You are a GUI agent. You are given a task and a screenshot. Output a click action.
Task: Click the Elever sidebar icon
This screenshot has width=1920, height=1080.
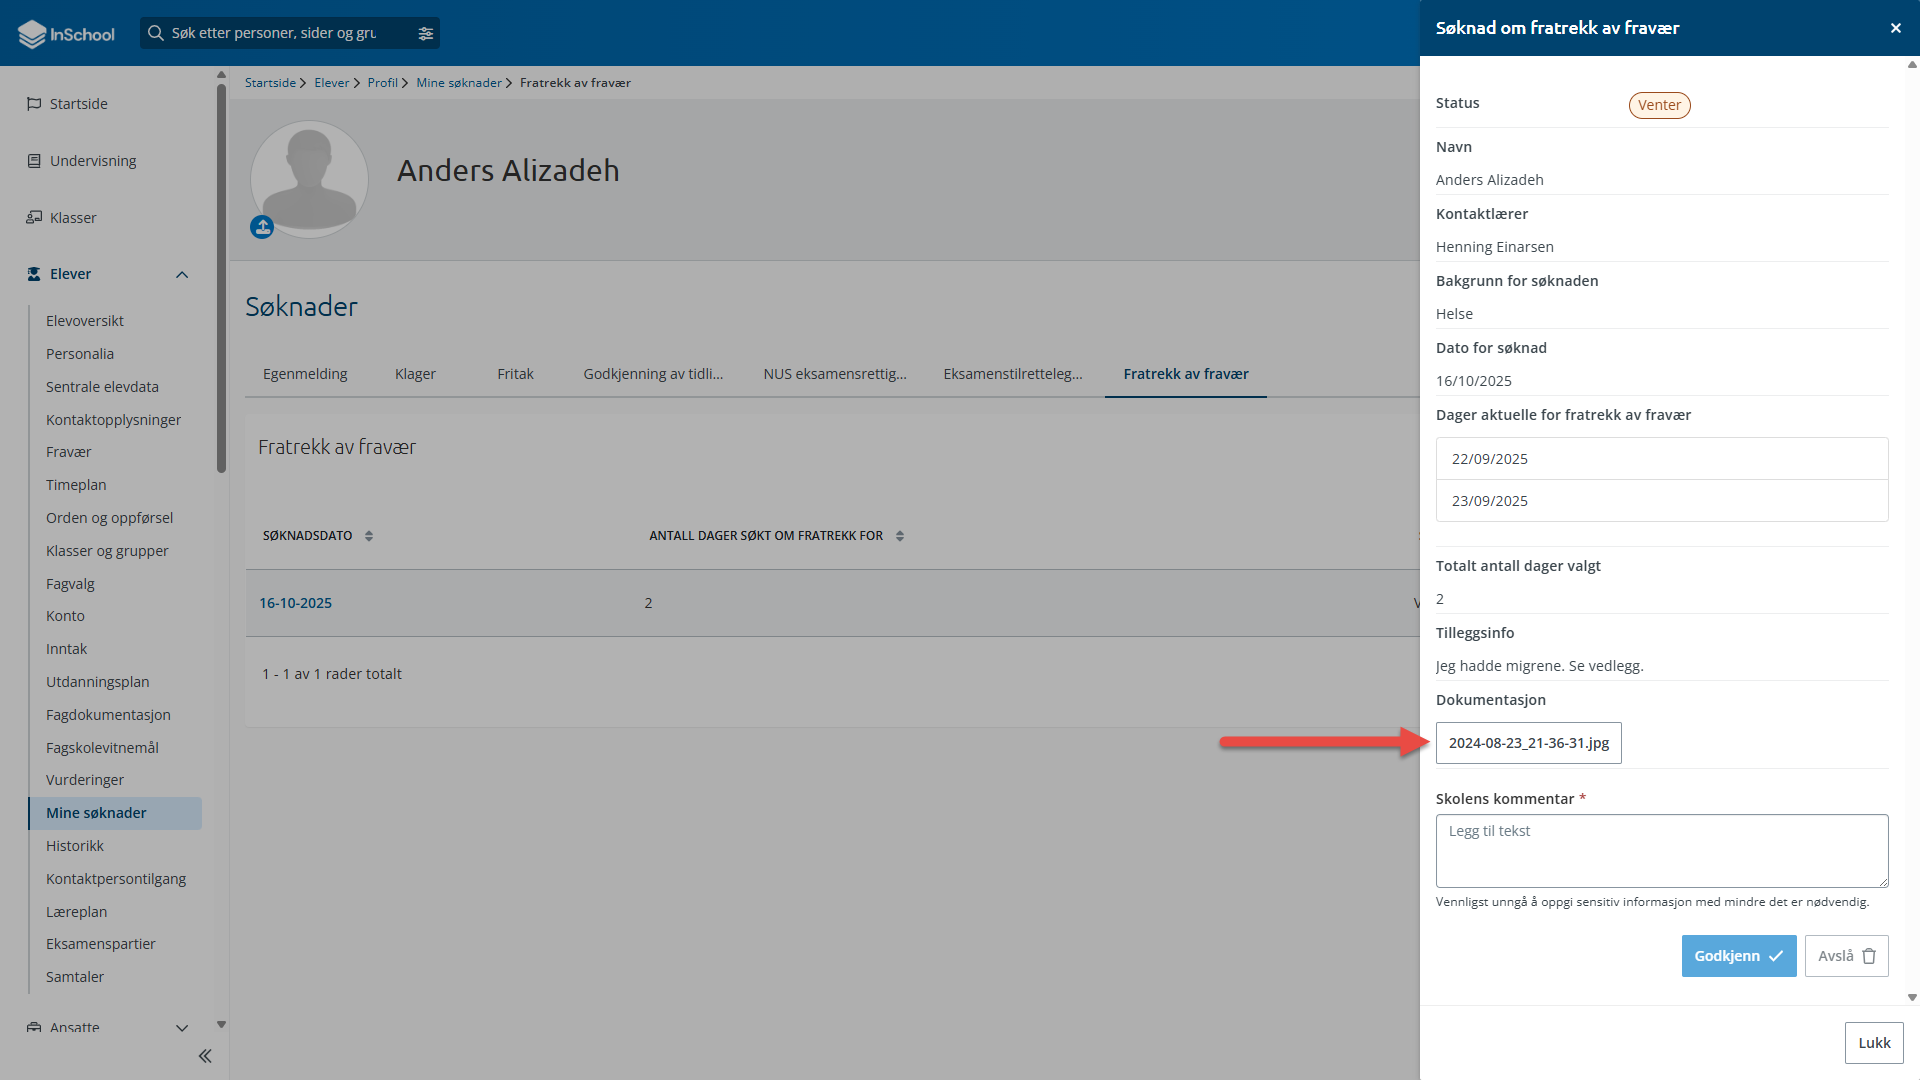[34, 274]
